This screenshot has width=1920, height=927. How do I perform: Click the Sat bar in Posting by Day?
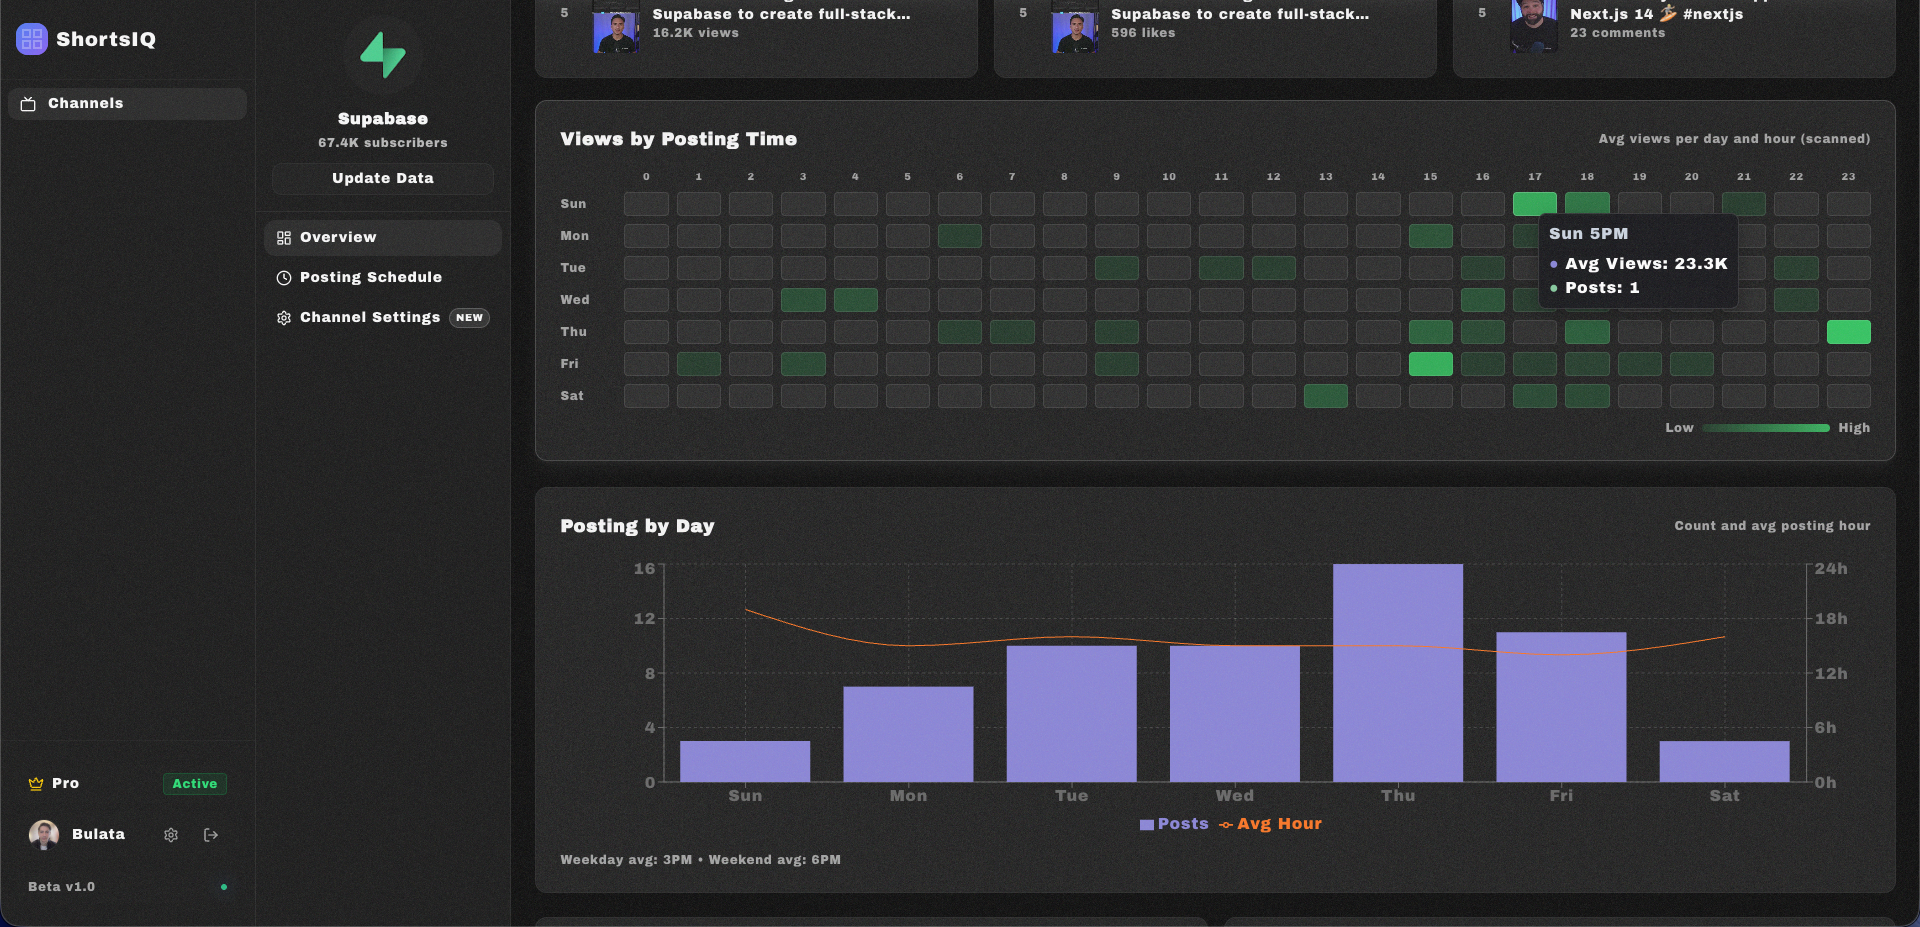1724,761
